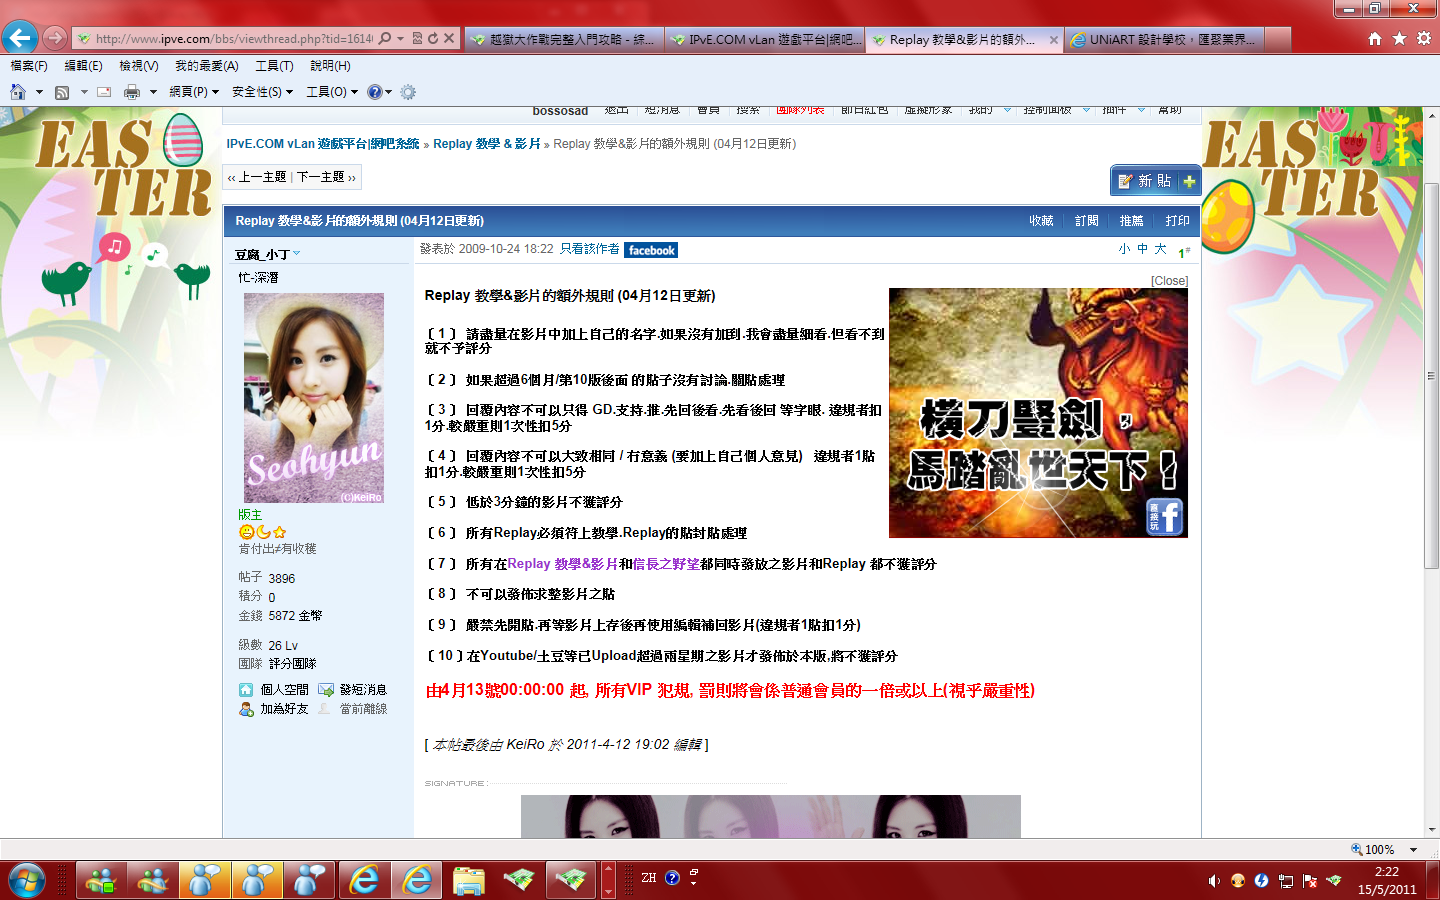Screen dimensions: 1440x900
Task: Switch to the UNiART 設計學校 tab
Action: pos(1163,39)
